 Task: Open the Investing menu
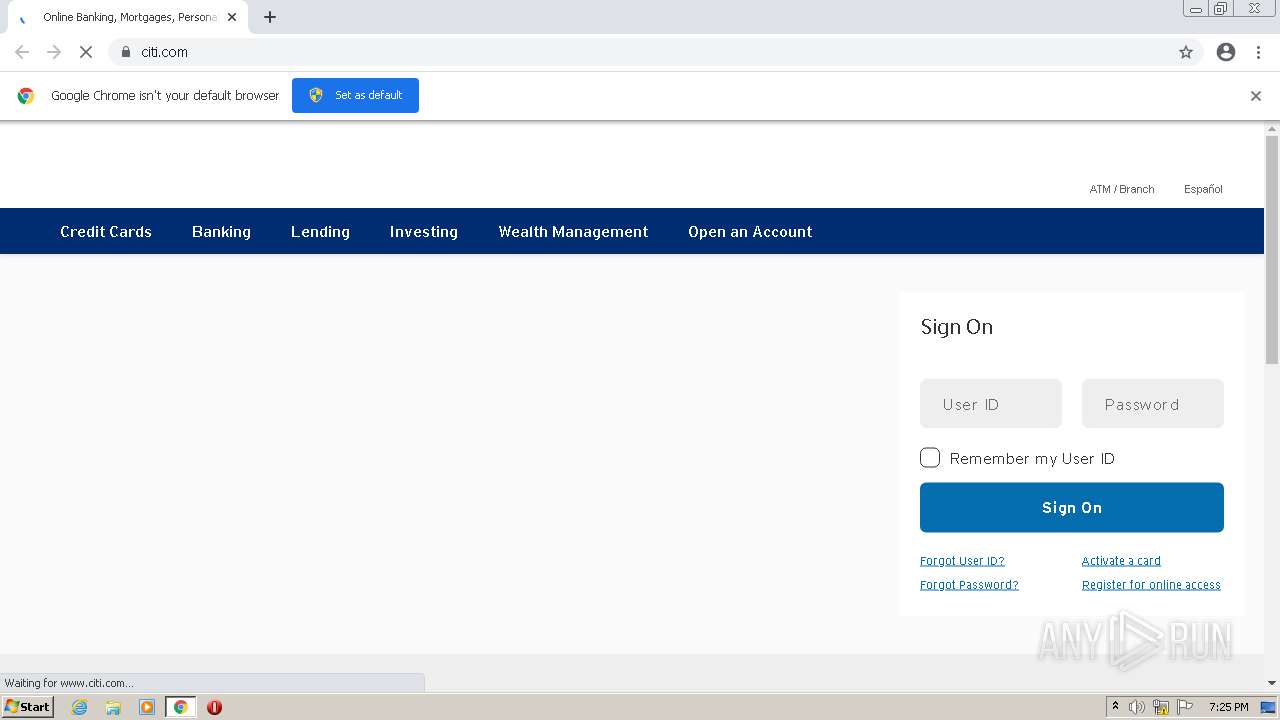424,231
